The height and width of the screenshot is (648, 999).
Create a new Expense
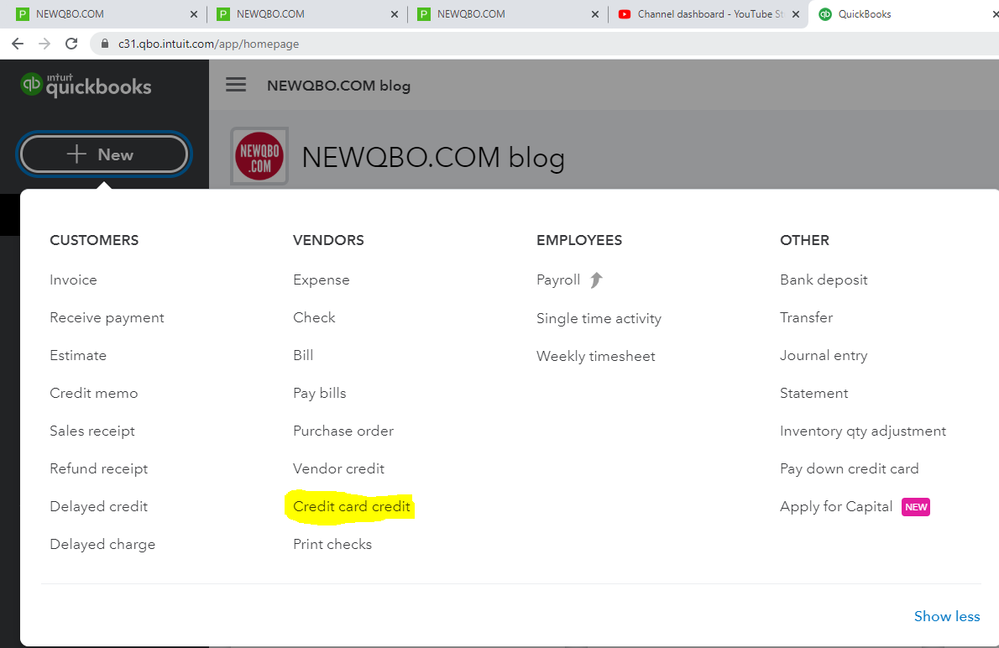[x=321, y=280]
